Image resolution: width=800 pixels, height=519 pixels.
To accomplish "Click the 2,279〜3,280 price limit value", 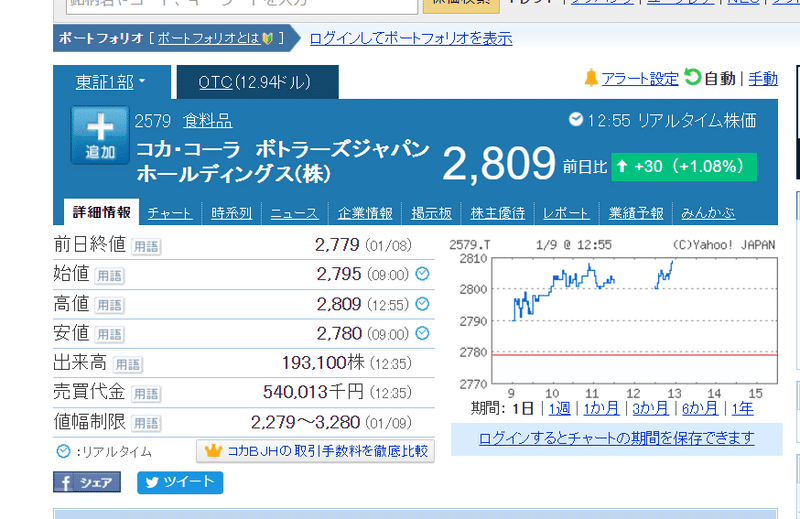I will [x=305, y=422].
